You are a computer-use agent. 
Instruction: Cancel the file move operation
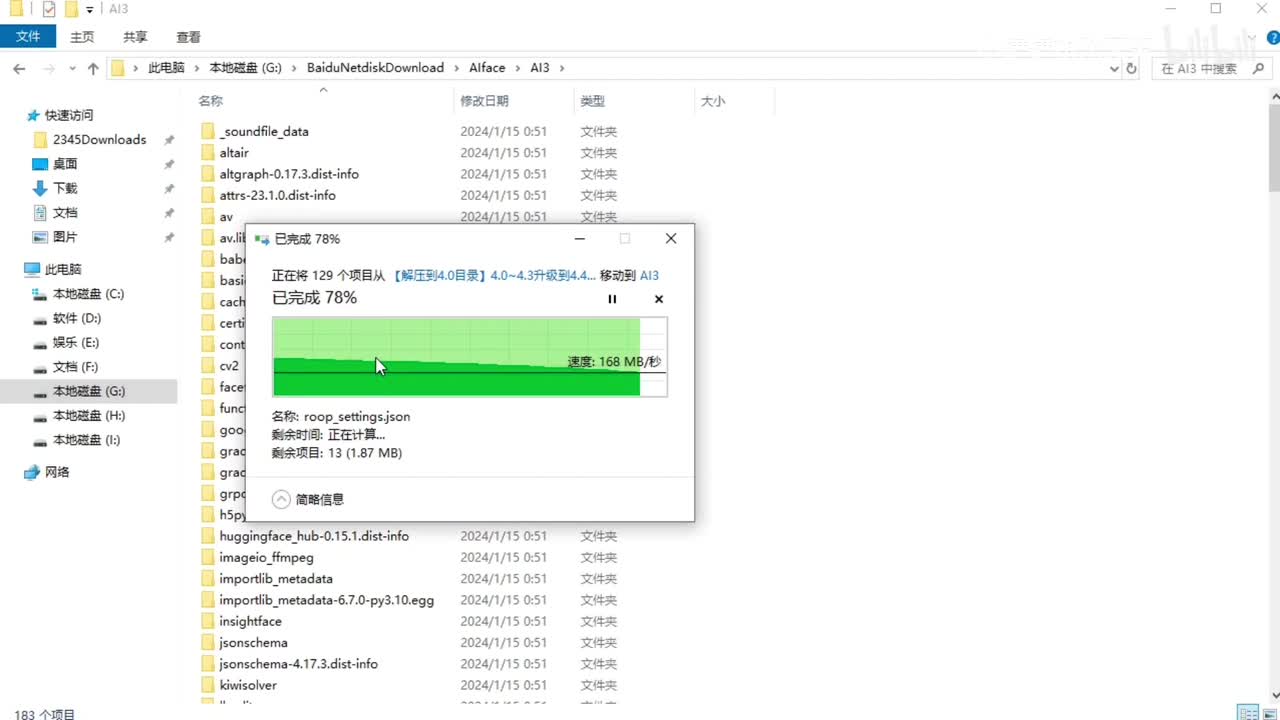[x=658, y=299]
